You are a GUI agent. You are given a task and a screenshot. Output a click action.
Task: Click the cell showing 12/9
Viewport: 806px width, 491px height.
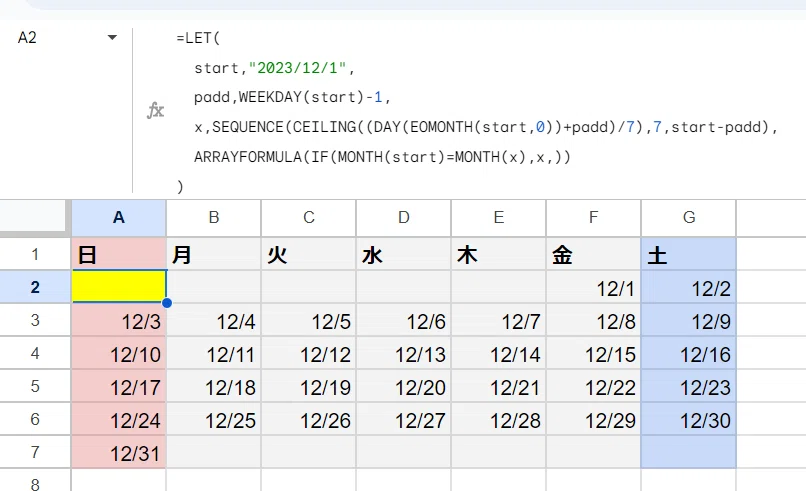pyautogui.click(x=689, y=320)
